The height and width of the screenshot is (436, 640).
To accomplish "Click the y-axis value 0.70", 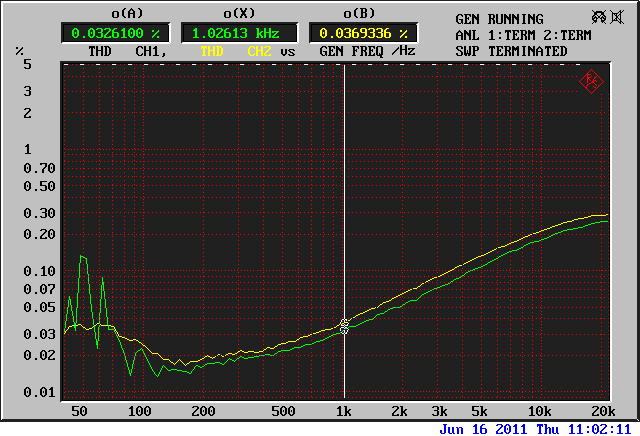I will tap(39, 168).
